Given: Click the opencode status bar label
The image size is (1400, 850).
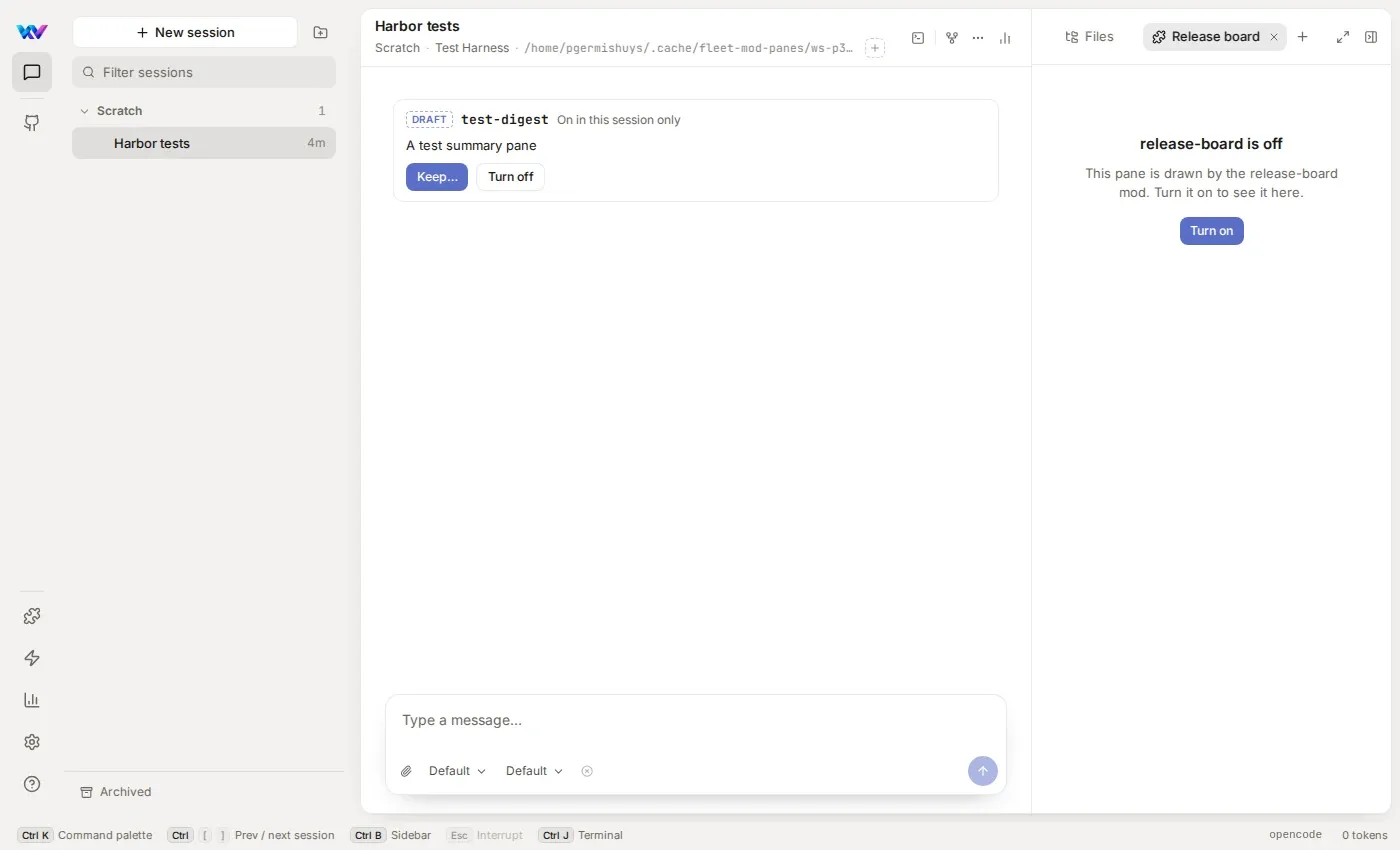Looking at the screenshot, I should click(1295, 835).
